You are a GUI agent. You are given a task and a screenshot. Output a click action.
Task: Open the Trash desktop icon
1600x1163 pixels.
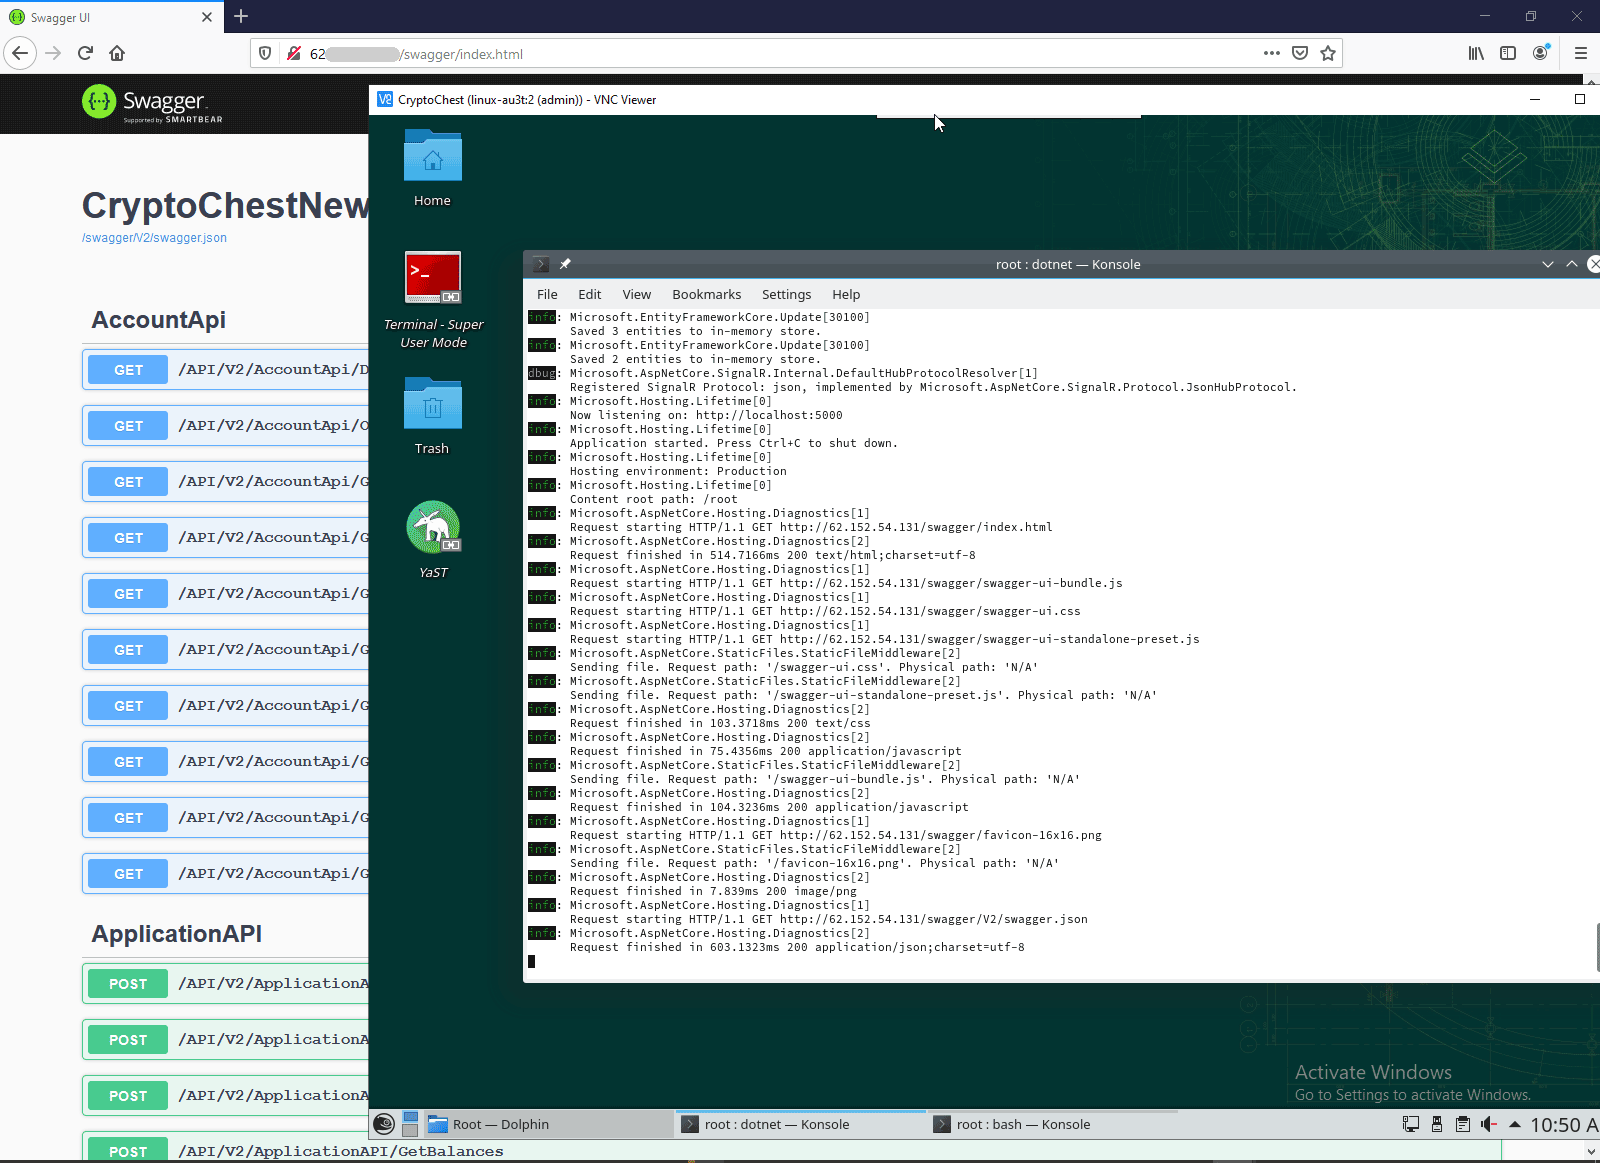click(x=433, y=416)
